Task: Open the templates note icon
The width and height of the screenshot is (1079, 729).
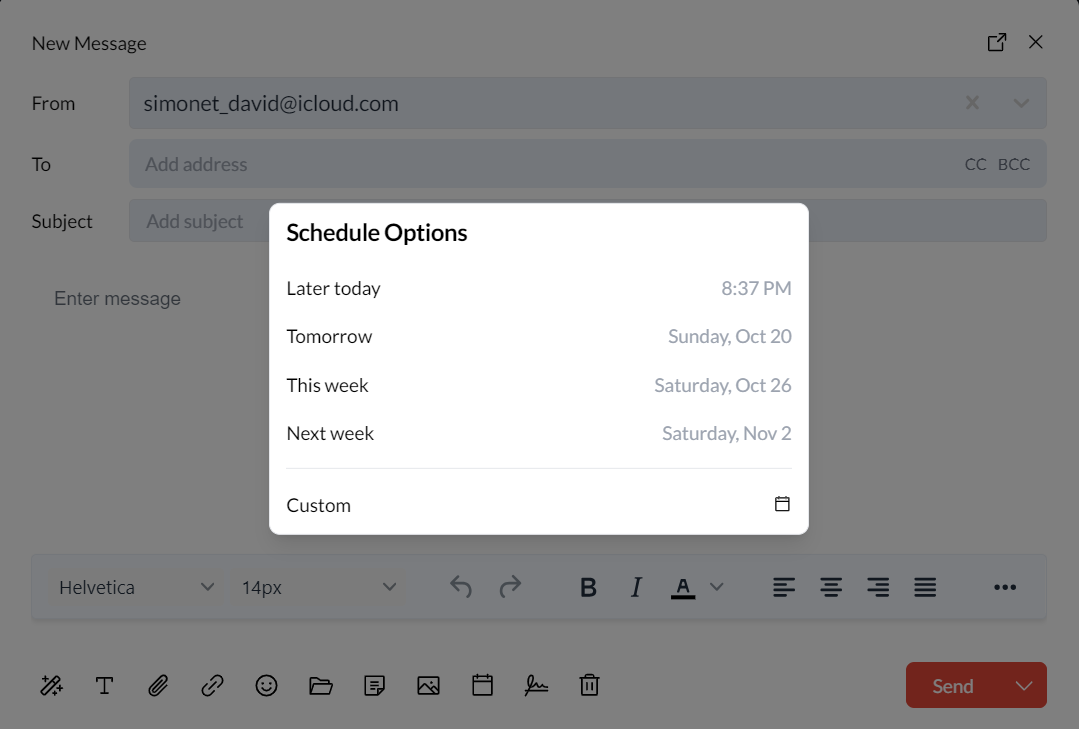Action: pyautogui.click(x=374, y=686)
